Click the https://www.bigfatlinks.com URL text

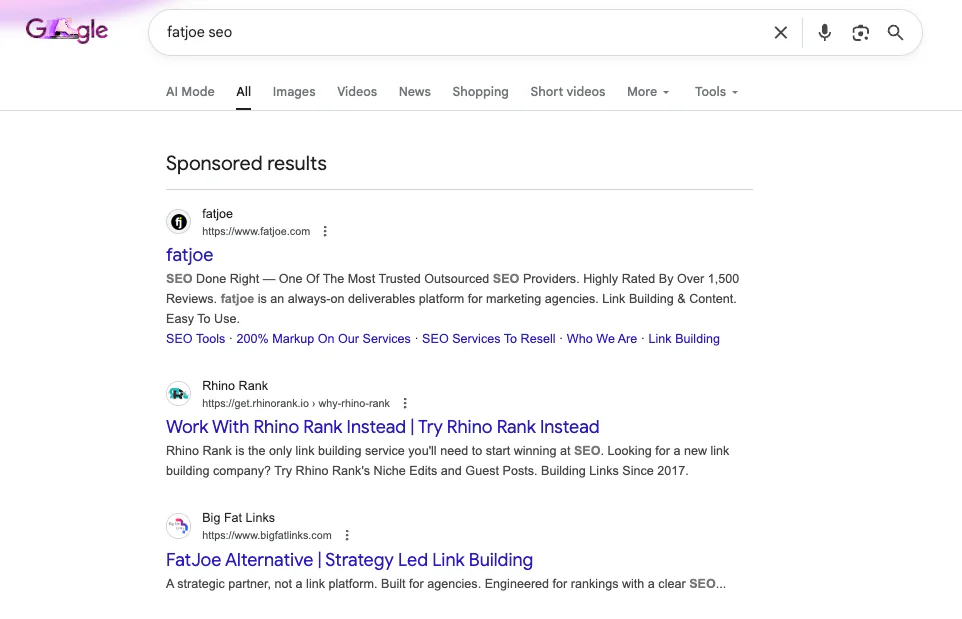coord(266,535)
